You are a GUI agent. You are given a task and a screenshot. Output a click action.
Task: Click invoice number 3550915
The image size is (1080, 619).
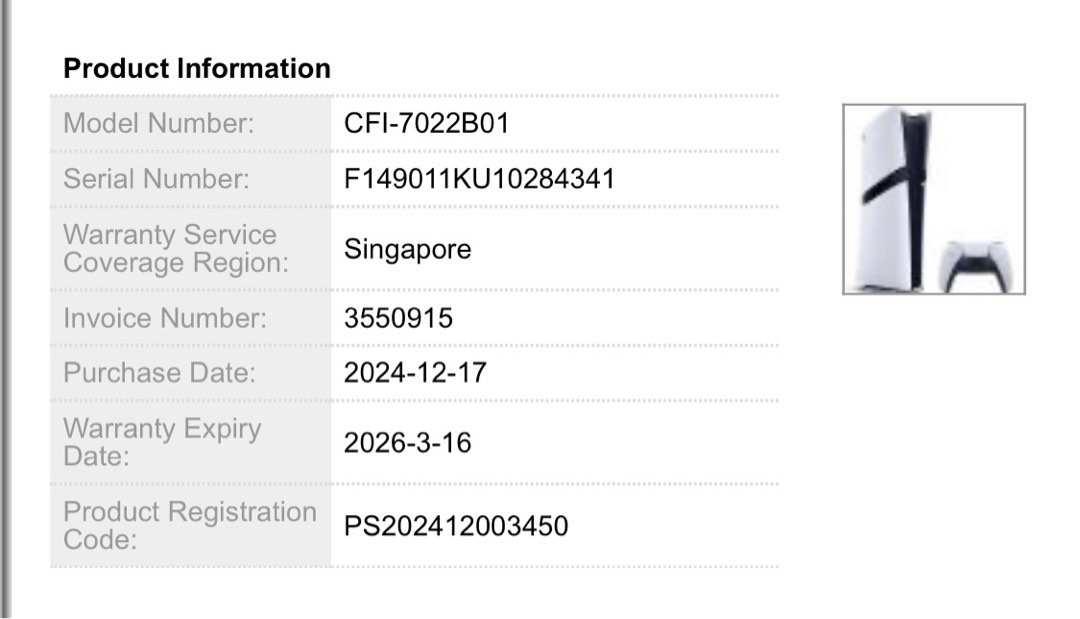pos(398,319)
